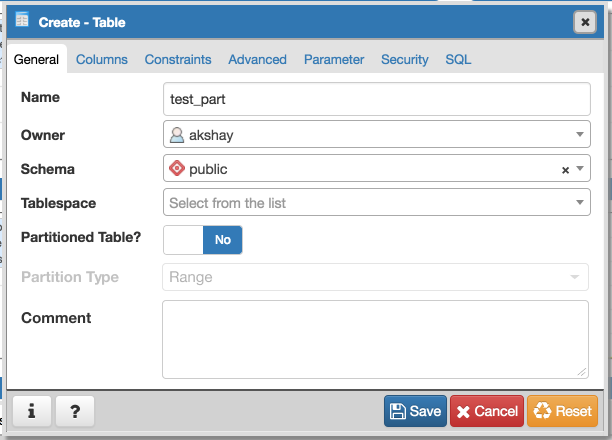
Task: Open the Schema dropdown arrow
Action: click(580, 169)
